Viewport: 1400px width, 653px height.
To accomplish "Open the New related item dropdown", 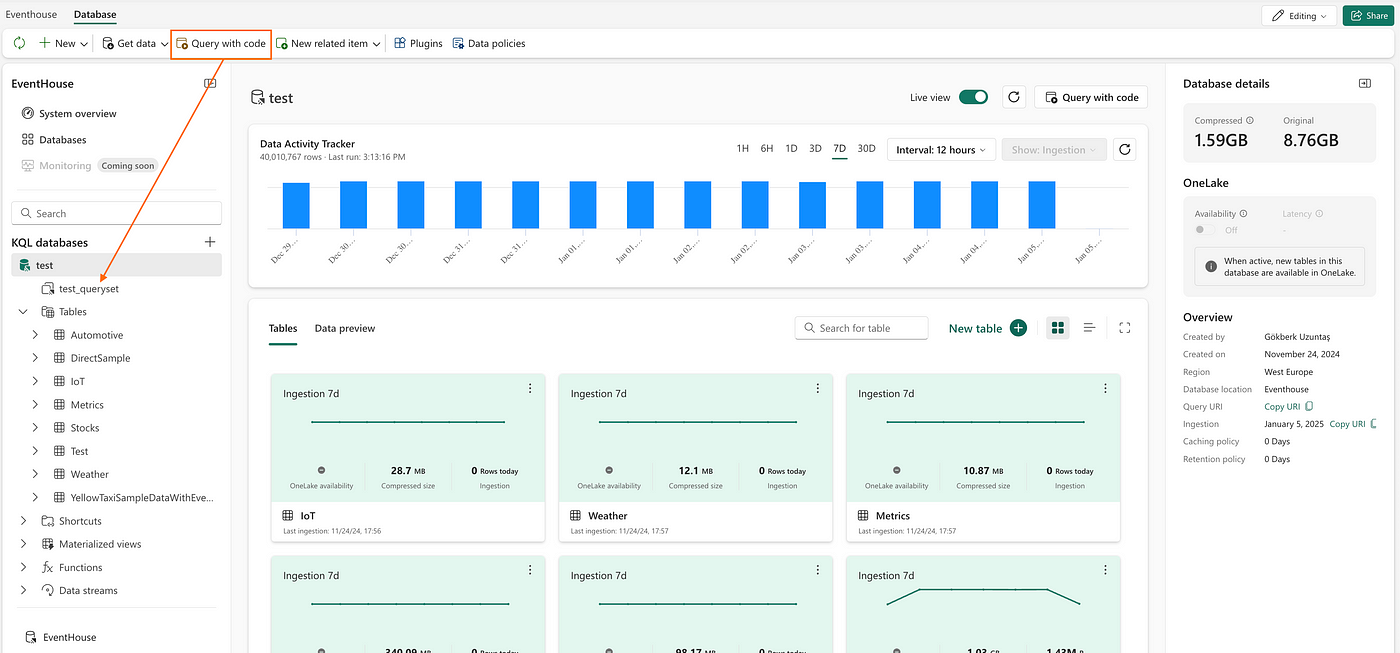I will click(x=328, y=44).
